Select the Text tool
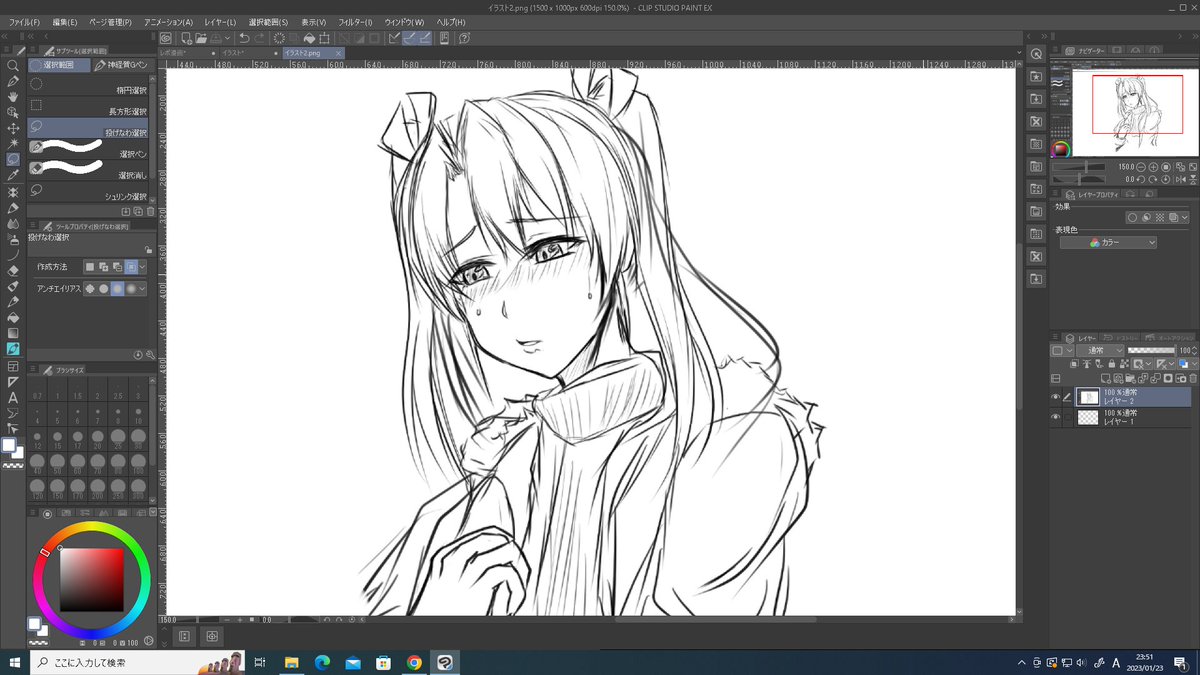This screenshot has height=675, width=1200. click(13, 397)
